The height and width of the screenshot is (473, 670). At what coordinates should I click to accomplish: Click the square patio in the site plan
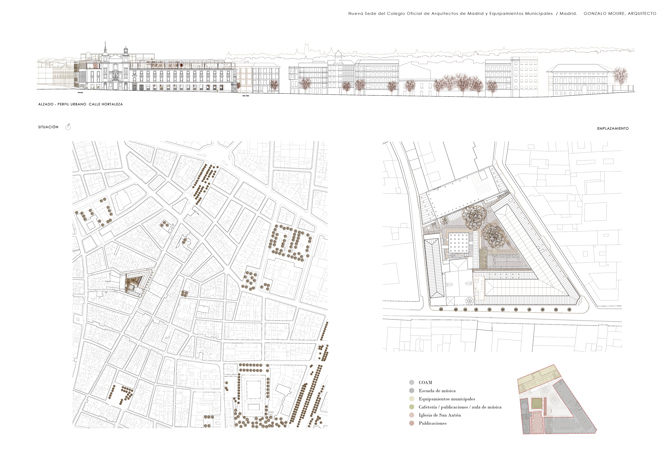point(458,241)
